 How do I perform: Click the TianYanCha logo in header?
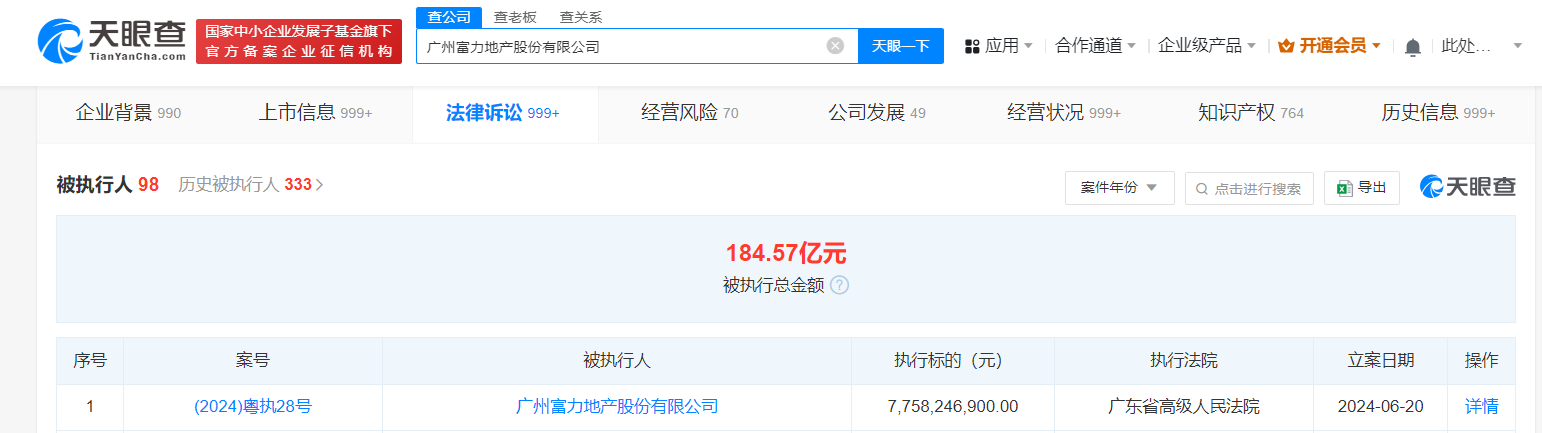tap(111, 41)
